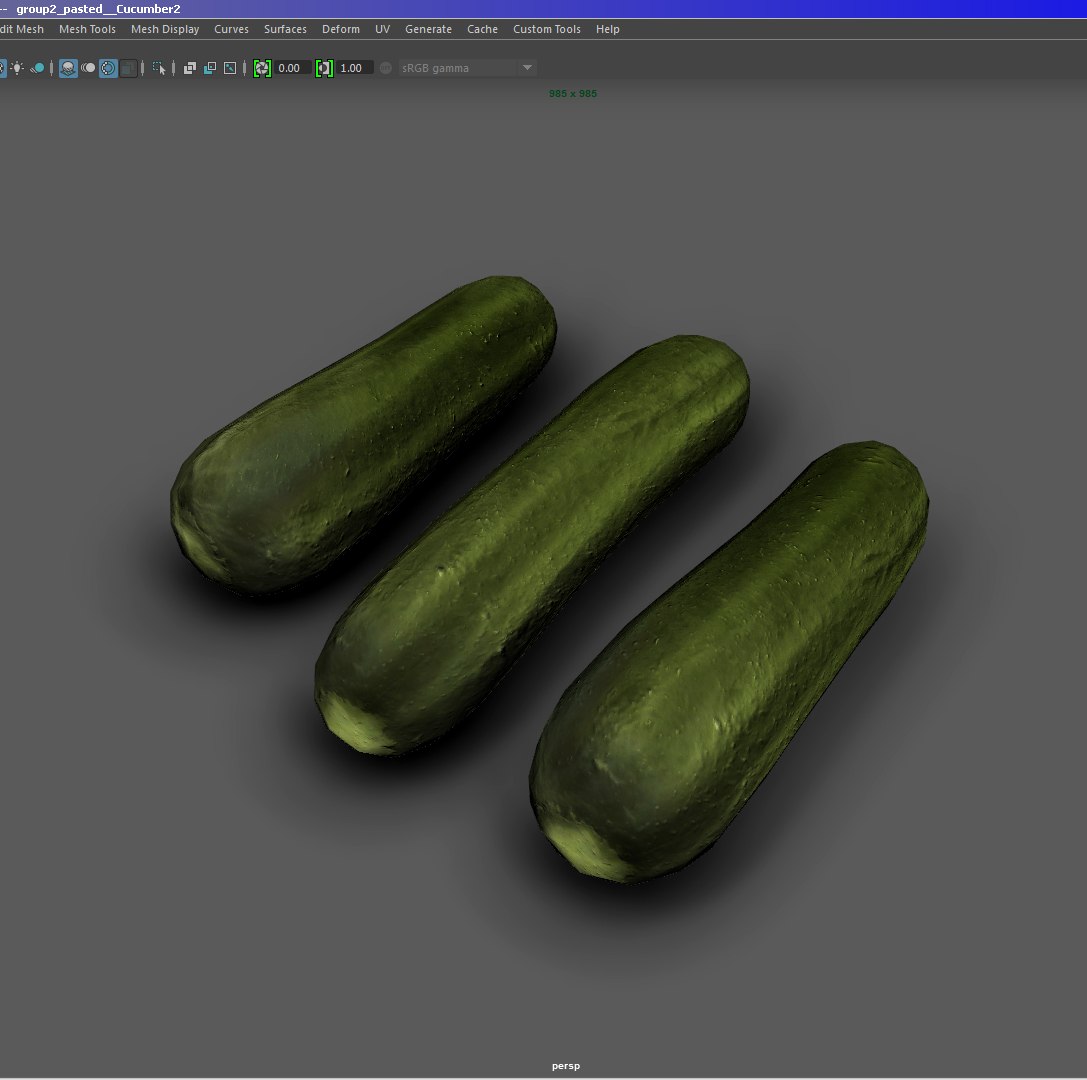Edit gamma value 1.00 field
Image resolution: width=1087 pixels, height=1080 pixels.
coord(354,68)
